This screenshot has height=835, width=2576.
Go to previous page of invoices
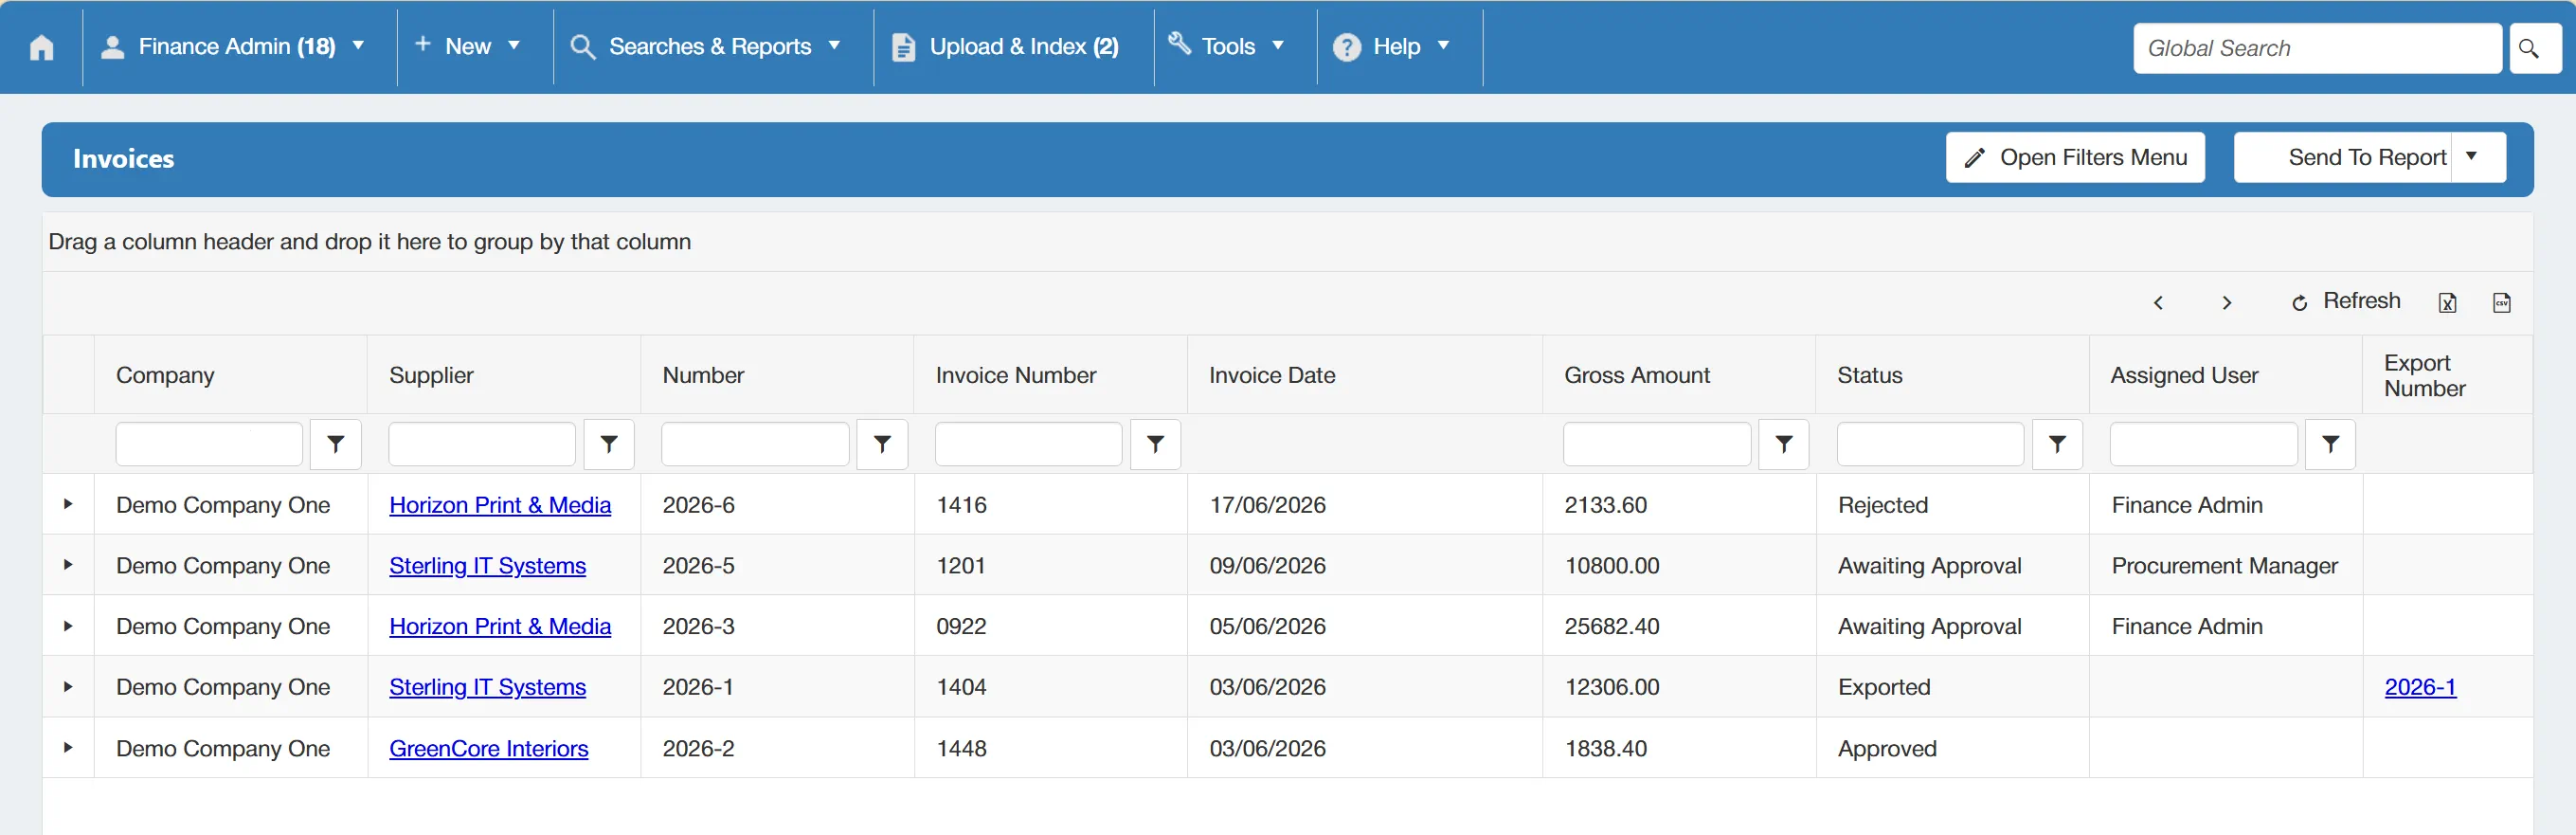tap(2158, 302)
